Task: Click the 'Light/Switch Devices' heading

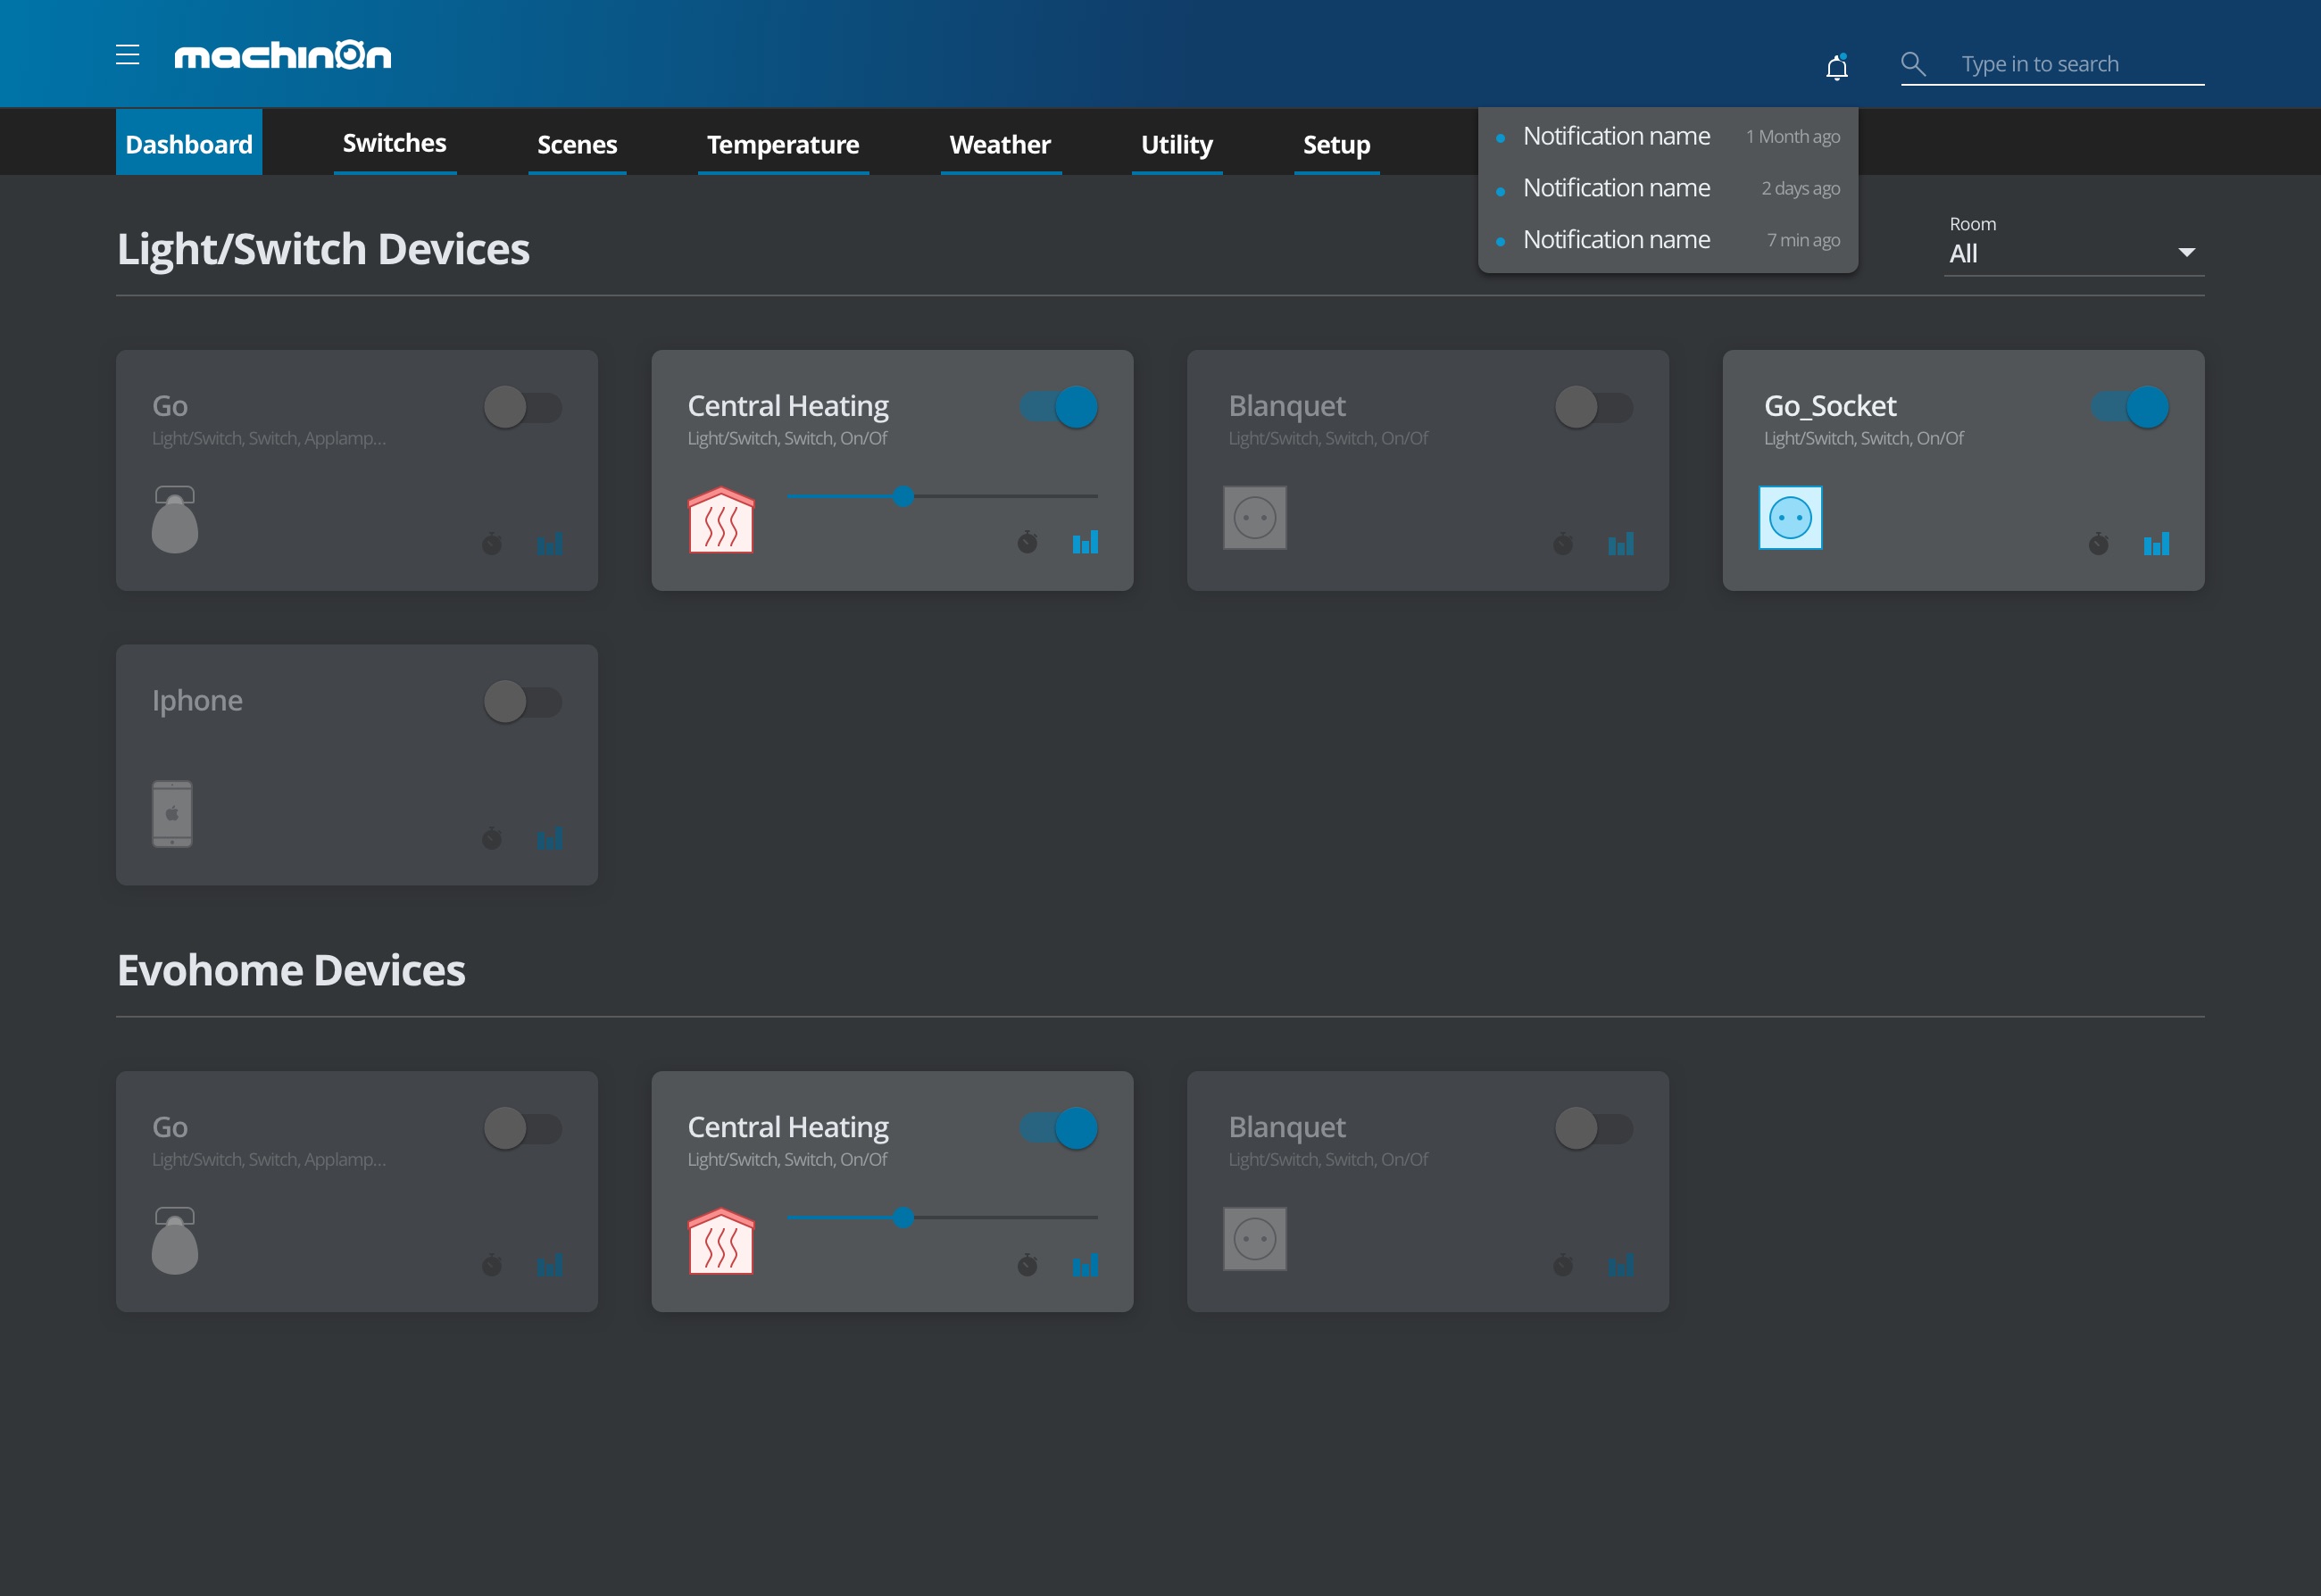Action: pyautogui.click(x=323, y=249)
